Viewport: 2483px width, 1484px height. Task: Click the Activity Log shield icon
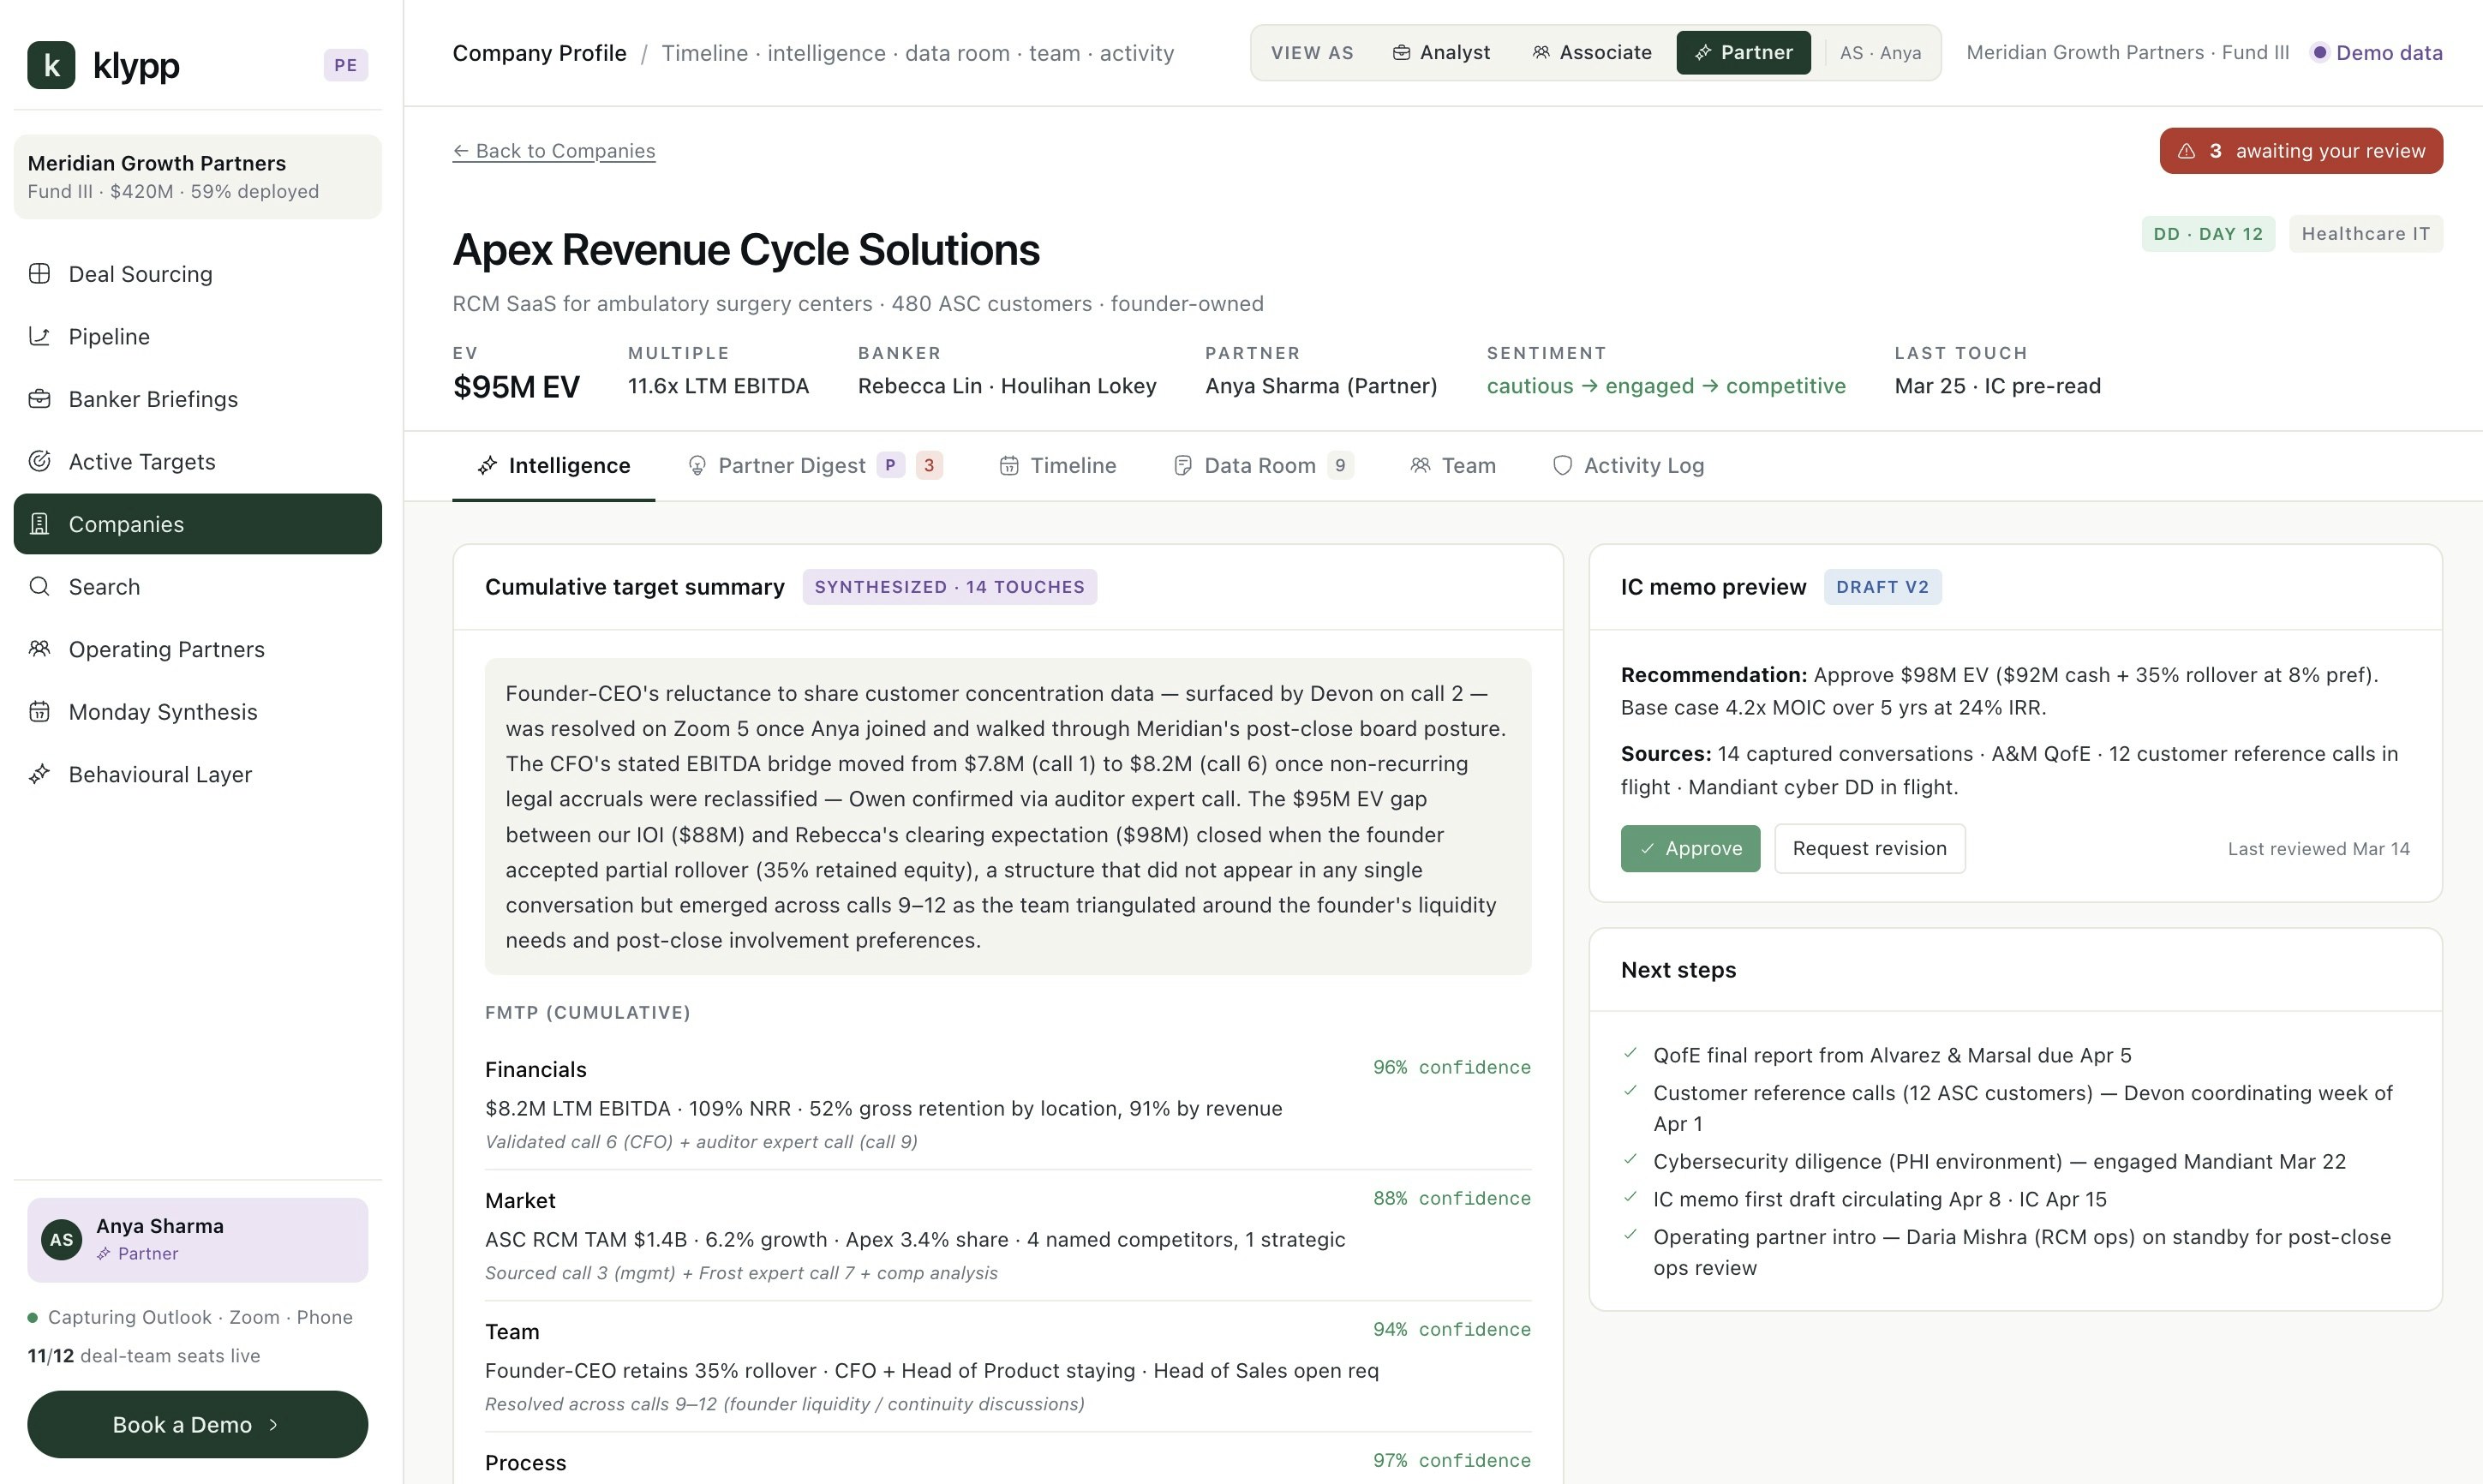[x=1562, y=466]
